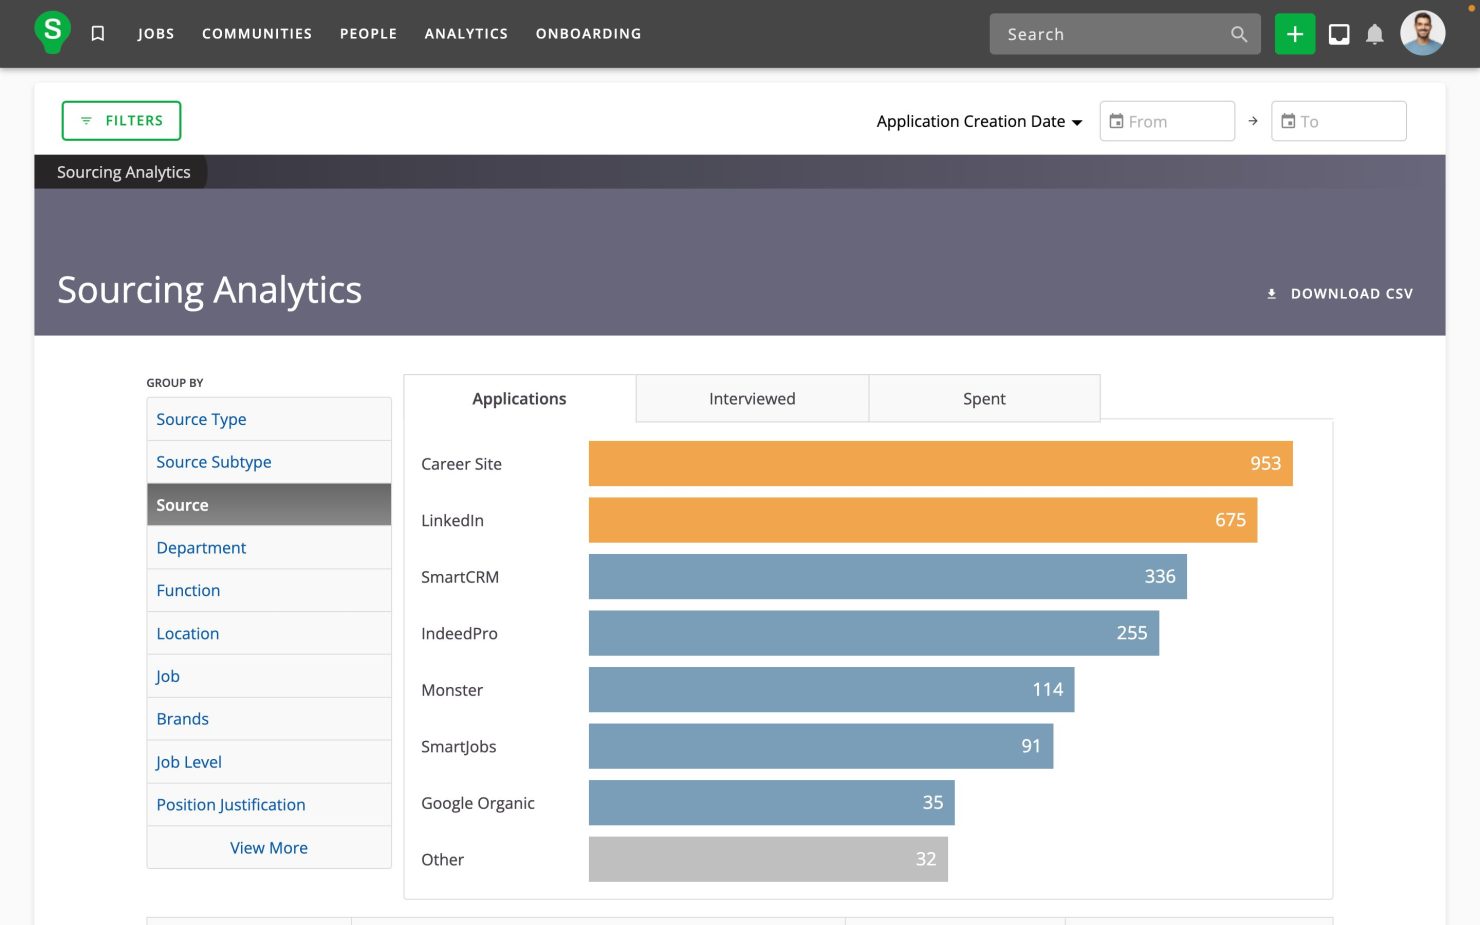The image size is (1480, 925).
Task: Click the SmartCRM row label
Action: coord(460,577)
